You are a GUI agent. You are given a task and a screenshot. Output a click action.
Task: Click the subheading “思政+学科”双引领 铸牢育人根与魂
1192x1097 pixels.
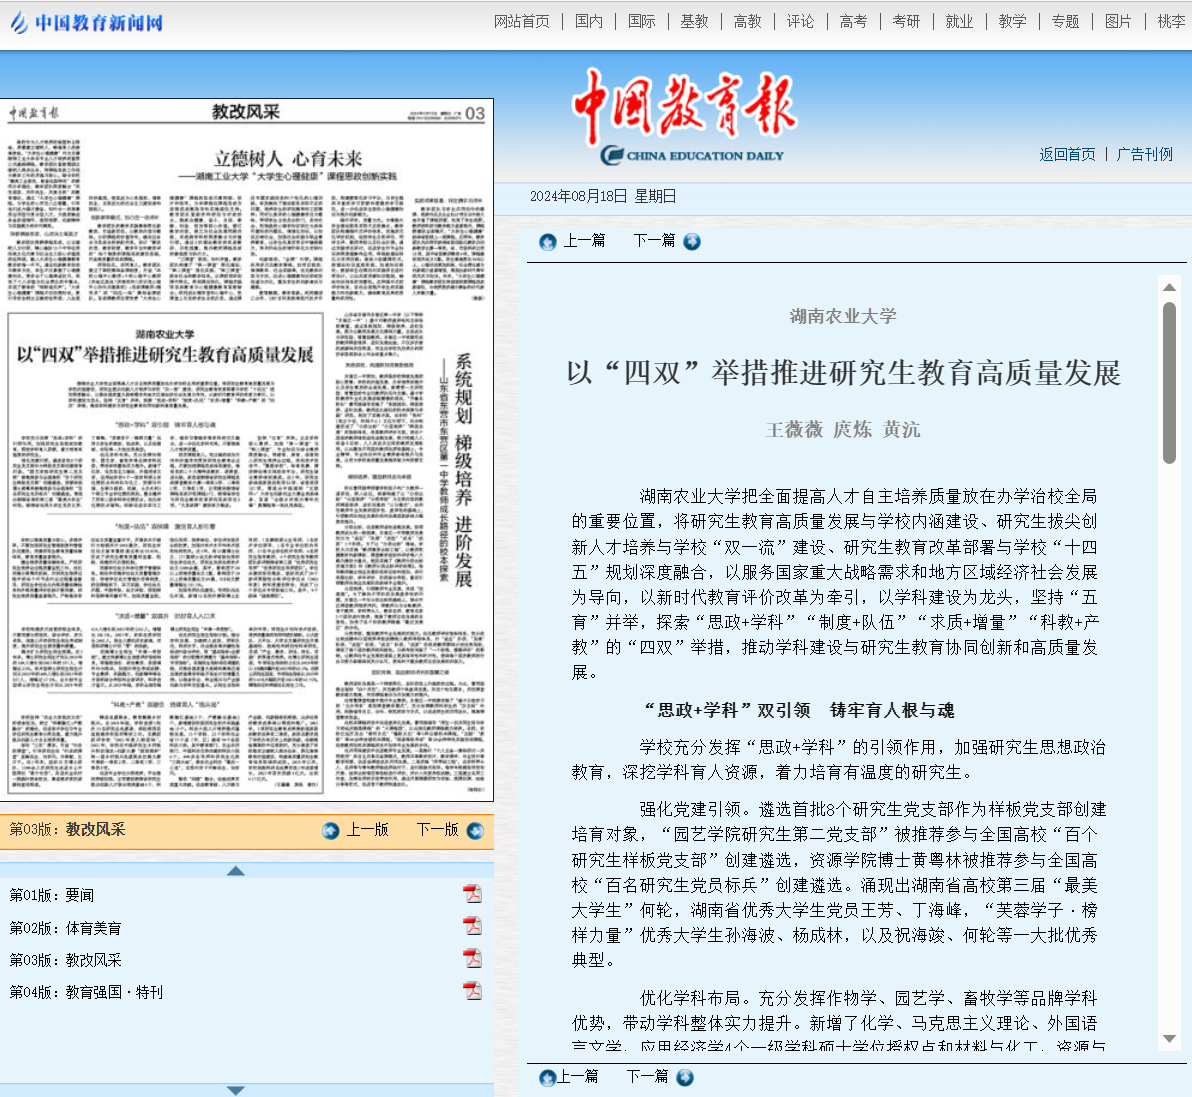(x=797, y=711)
